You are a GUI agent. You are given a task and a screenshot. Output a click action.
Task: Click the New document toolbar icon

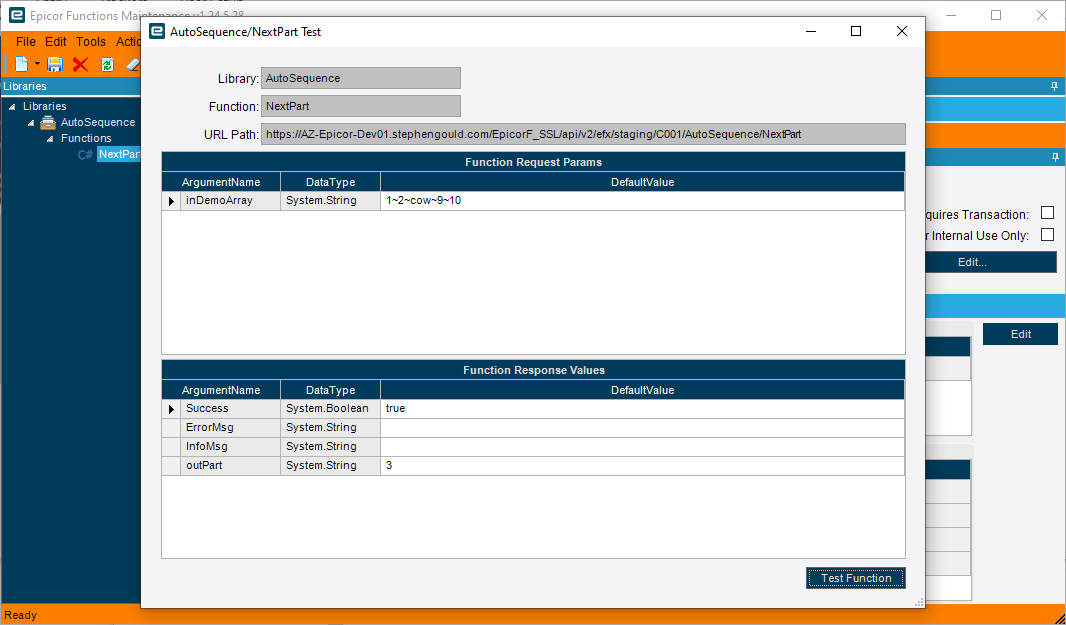[x=22, y=64]
